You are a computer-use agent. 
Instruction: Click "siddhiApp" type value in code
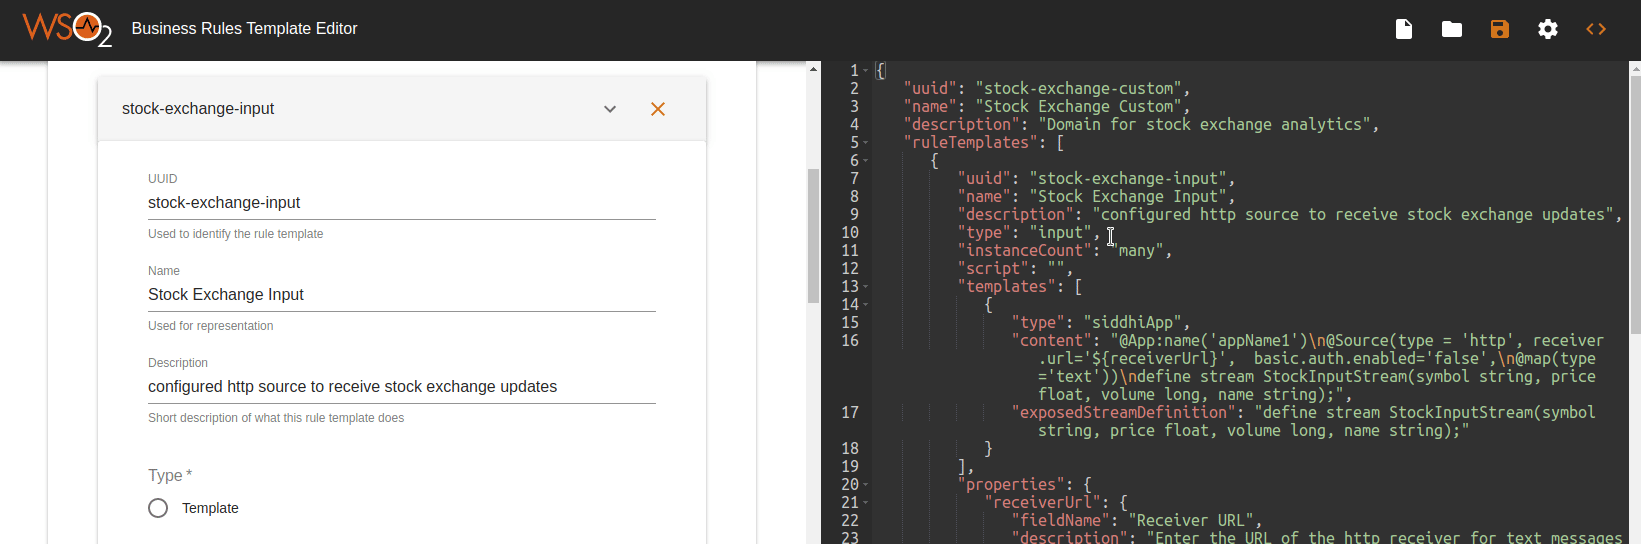click(x=1132, y=322)
